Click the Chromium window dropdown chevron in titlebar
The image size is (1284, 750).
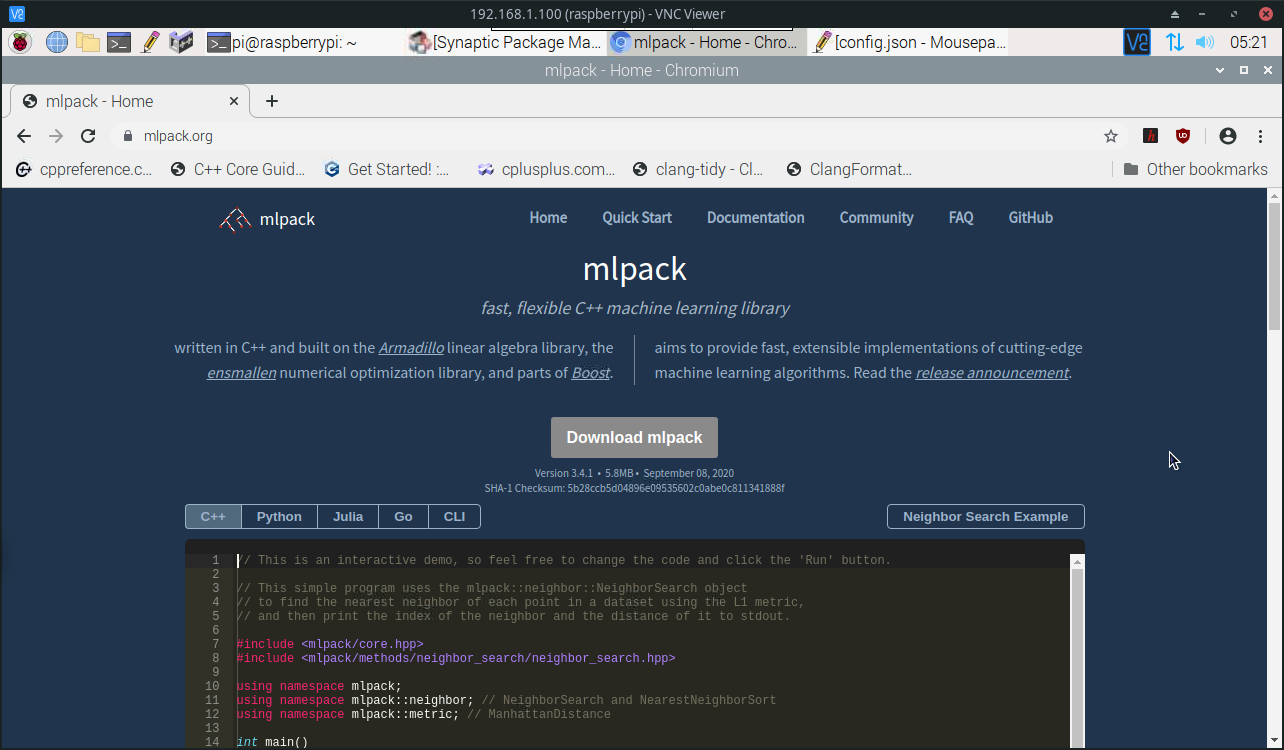1219,70
